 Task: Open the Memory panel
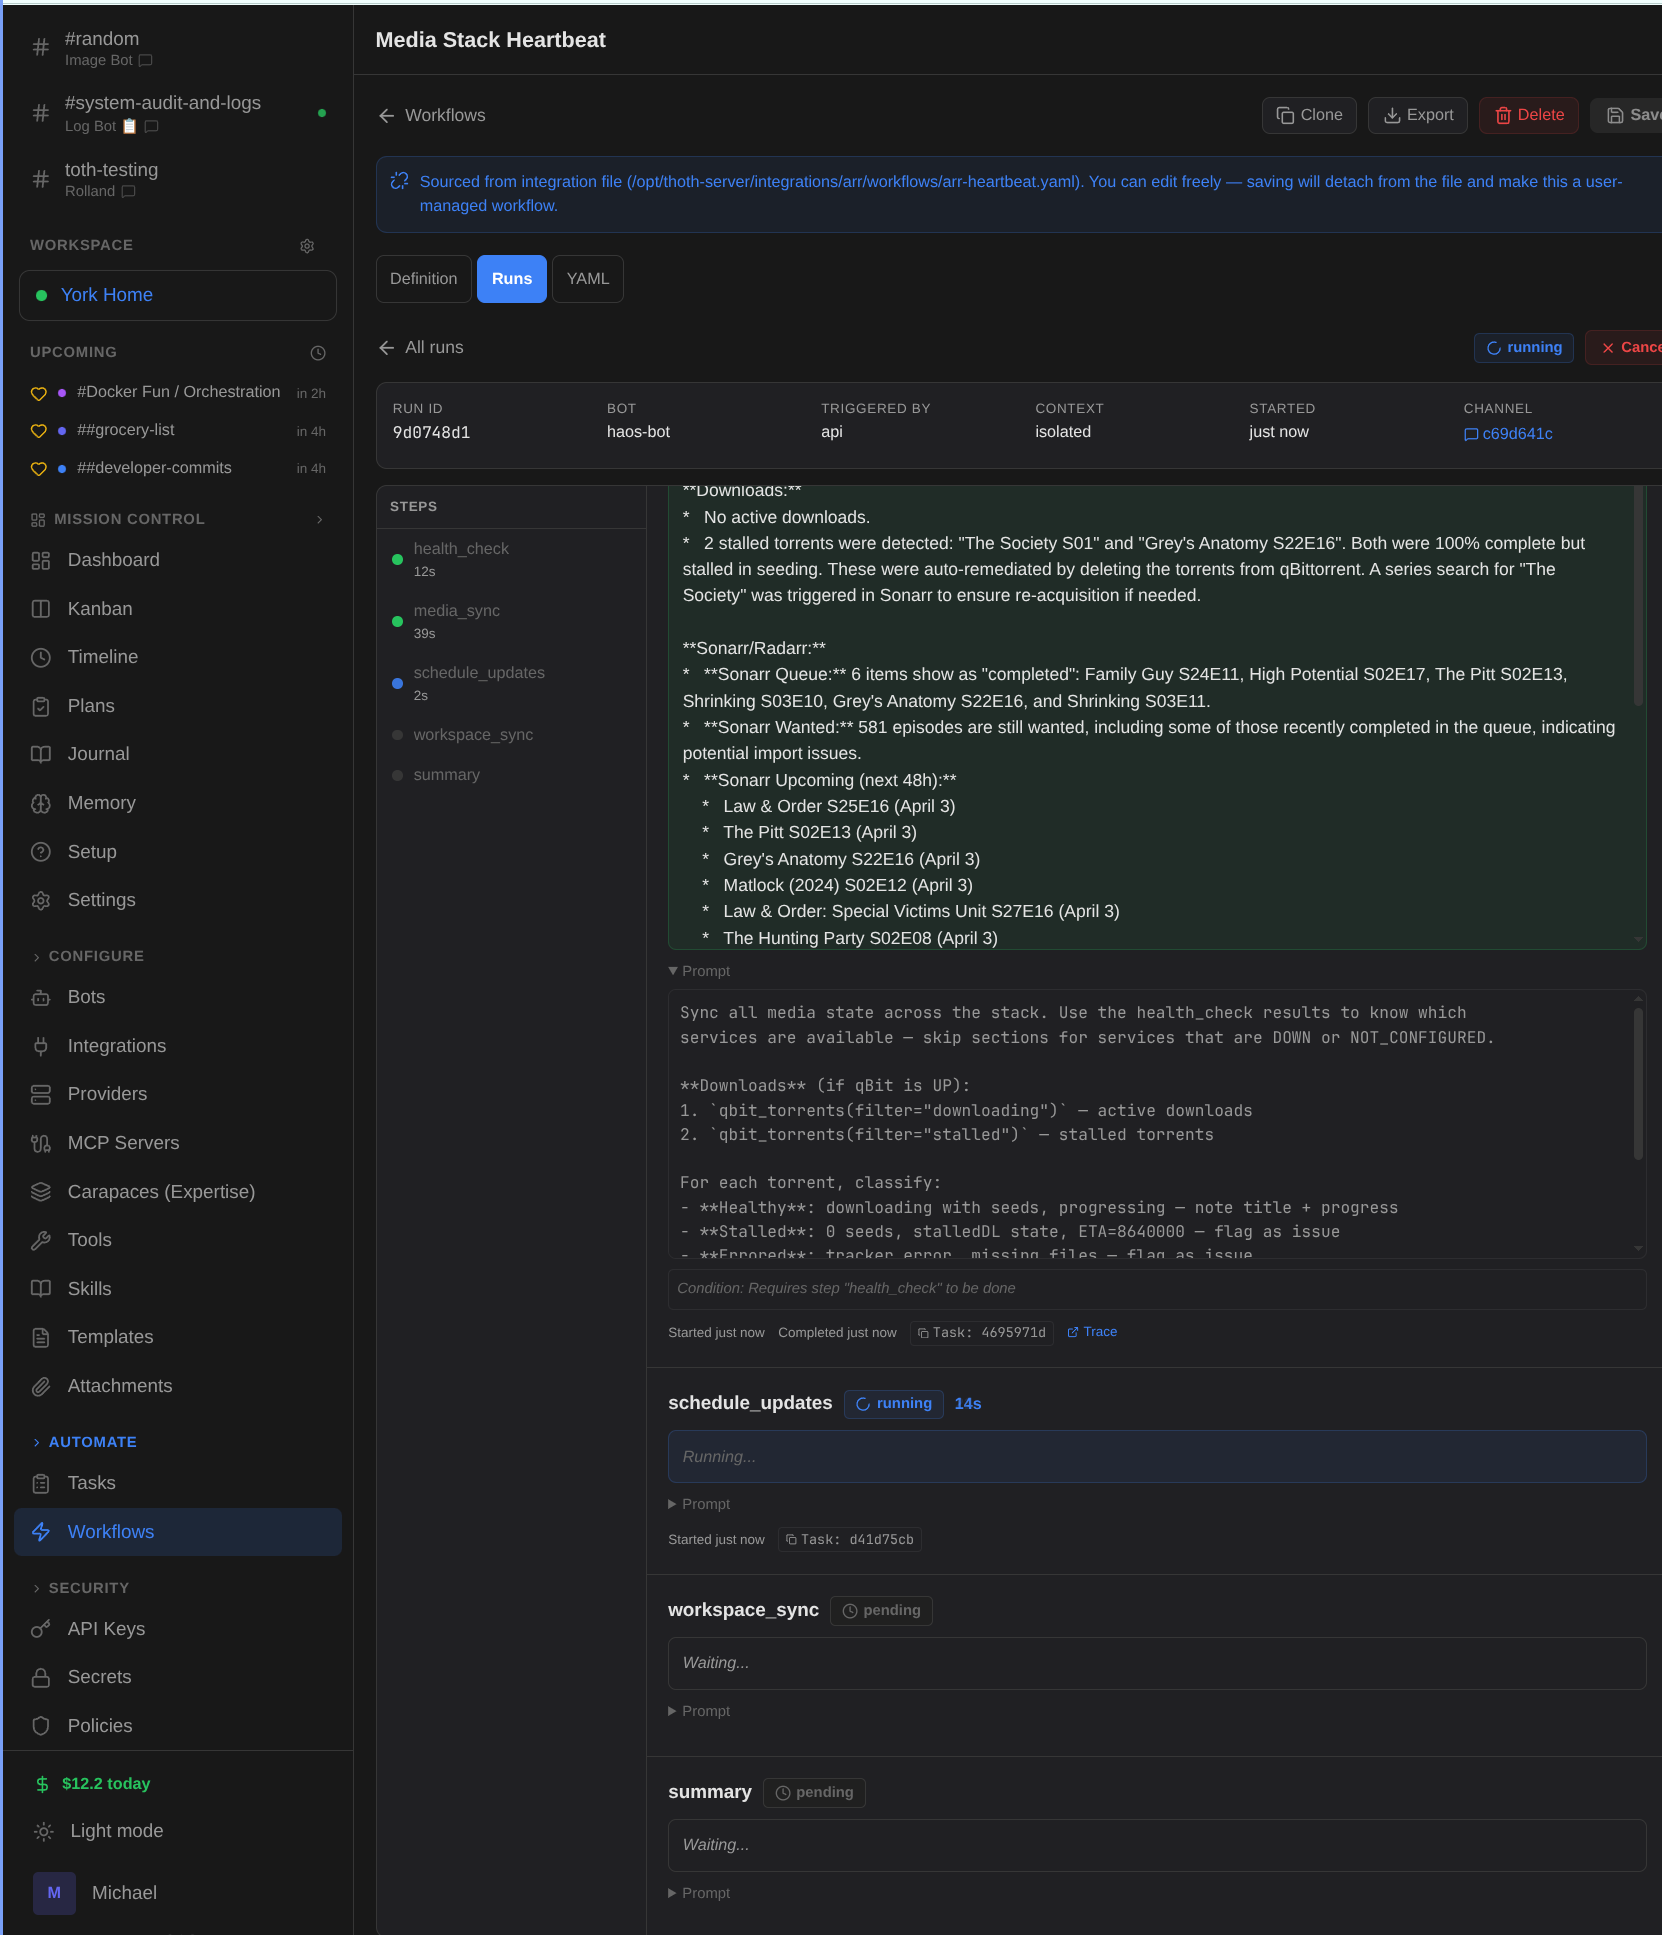click(x=102, y=803)
